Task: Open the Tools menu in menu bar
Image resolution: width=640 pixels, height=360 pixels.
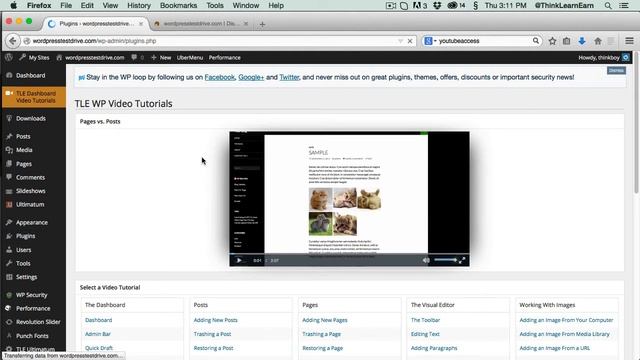Action: (215, 6)
